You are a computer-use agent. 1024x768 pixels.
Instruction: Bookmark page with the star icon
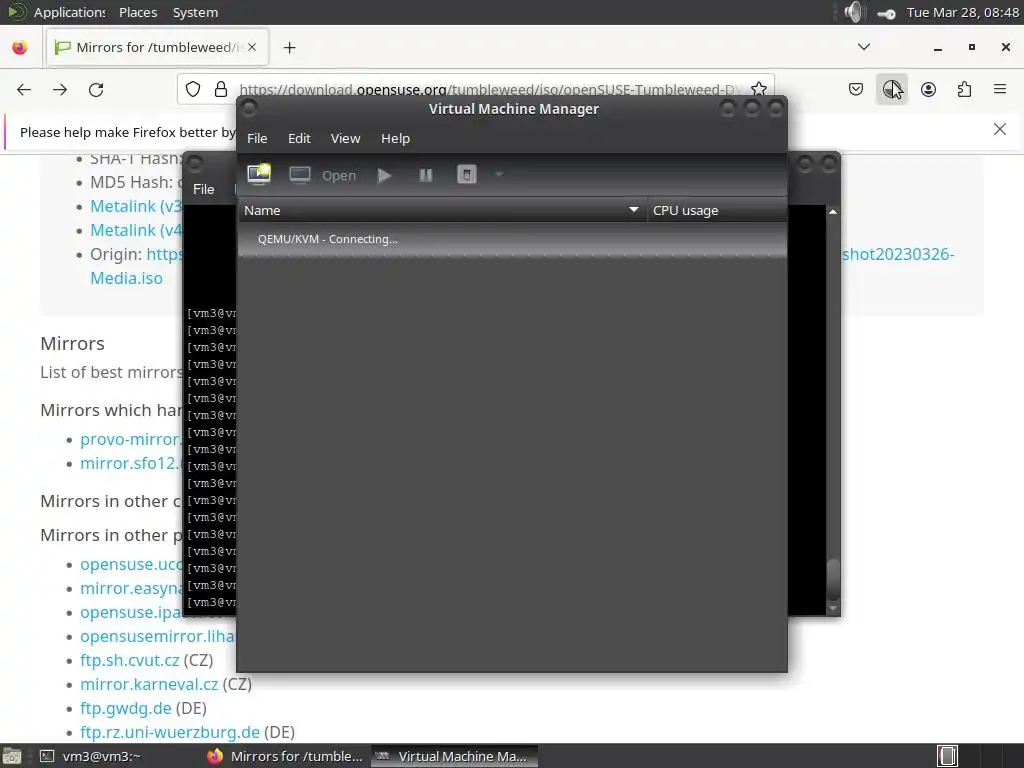pos(758,89)
